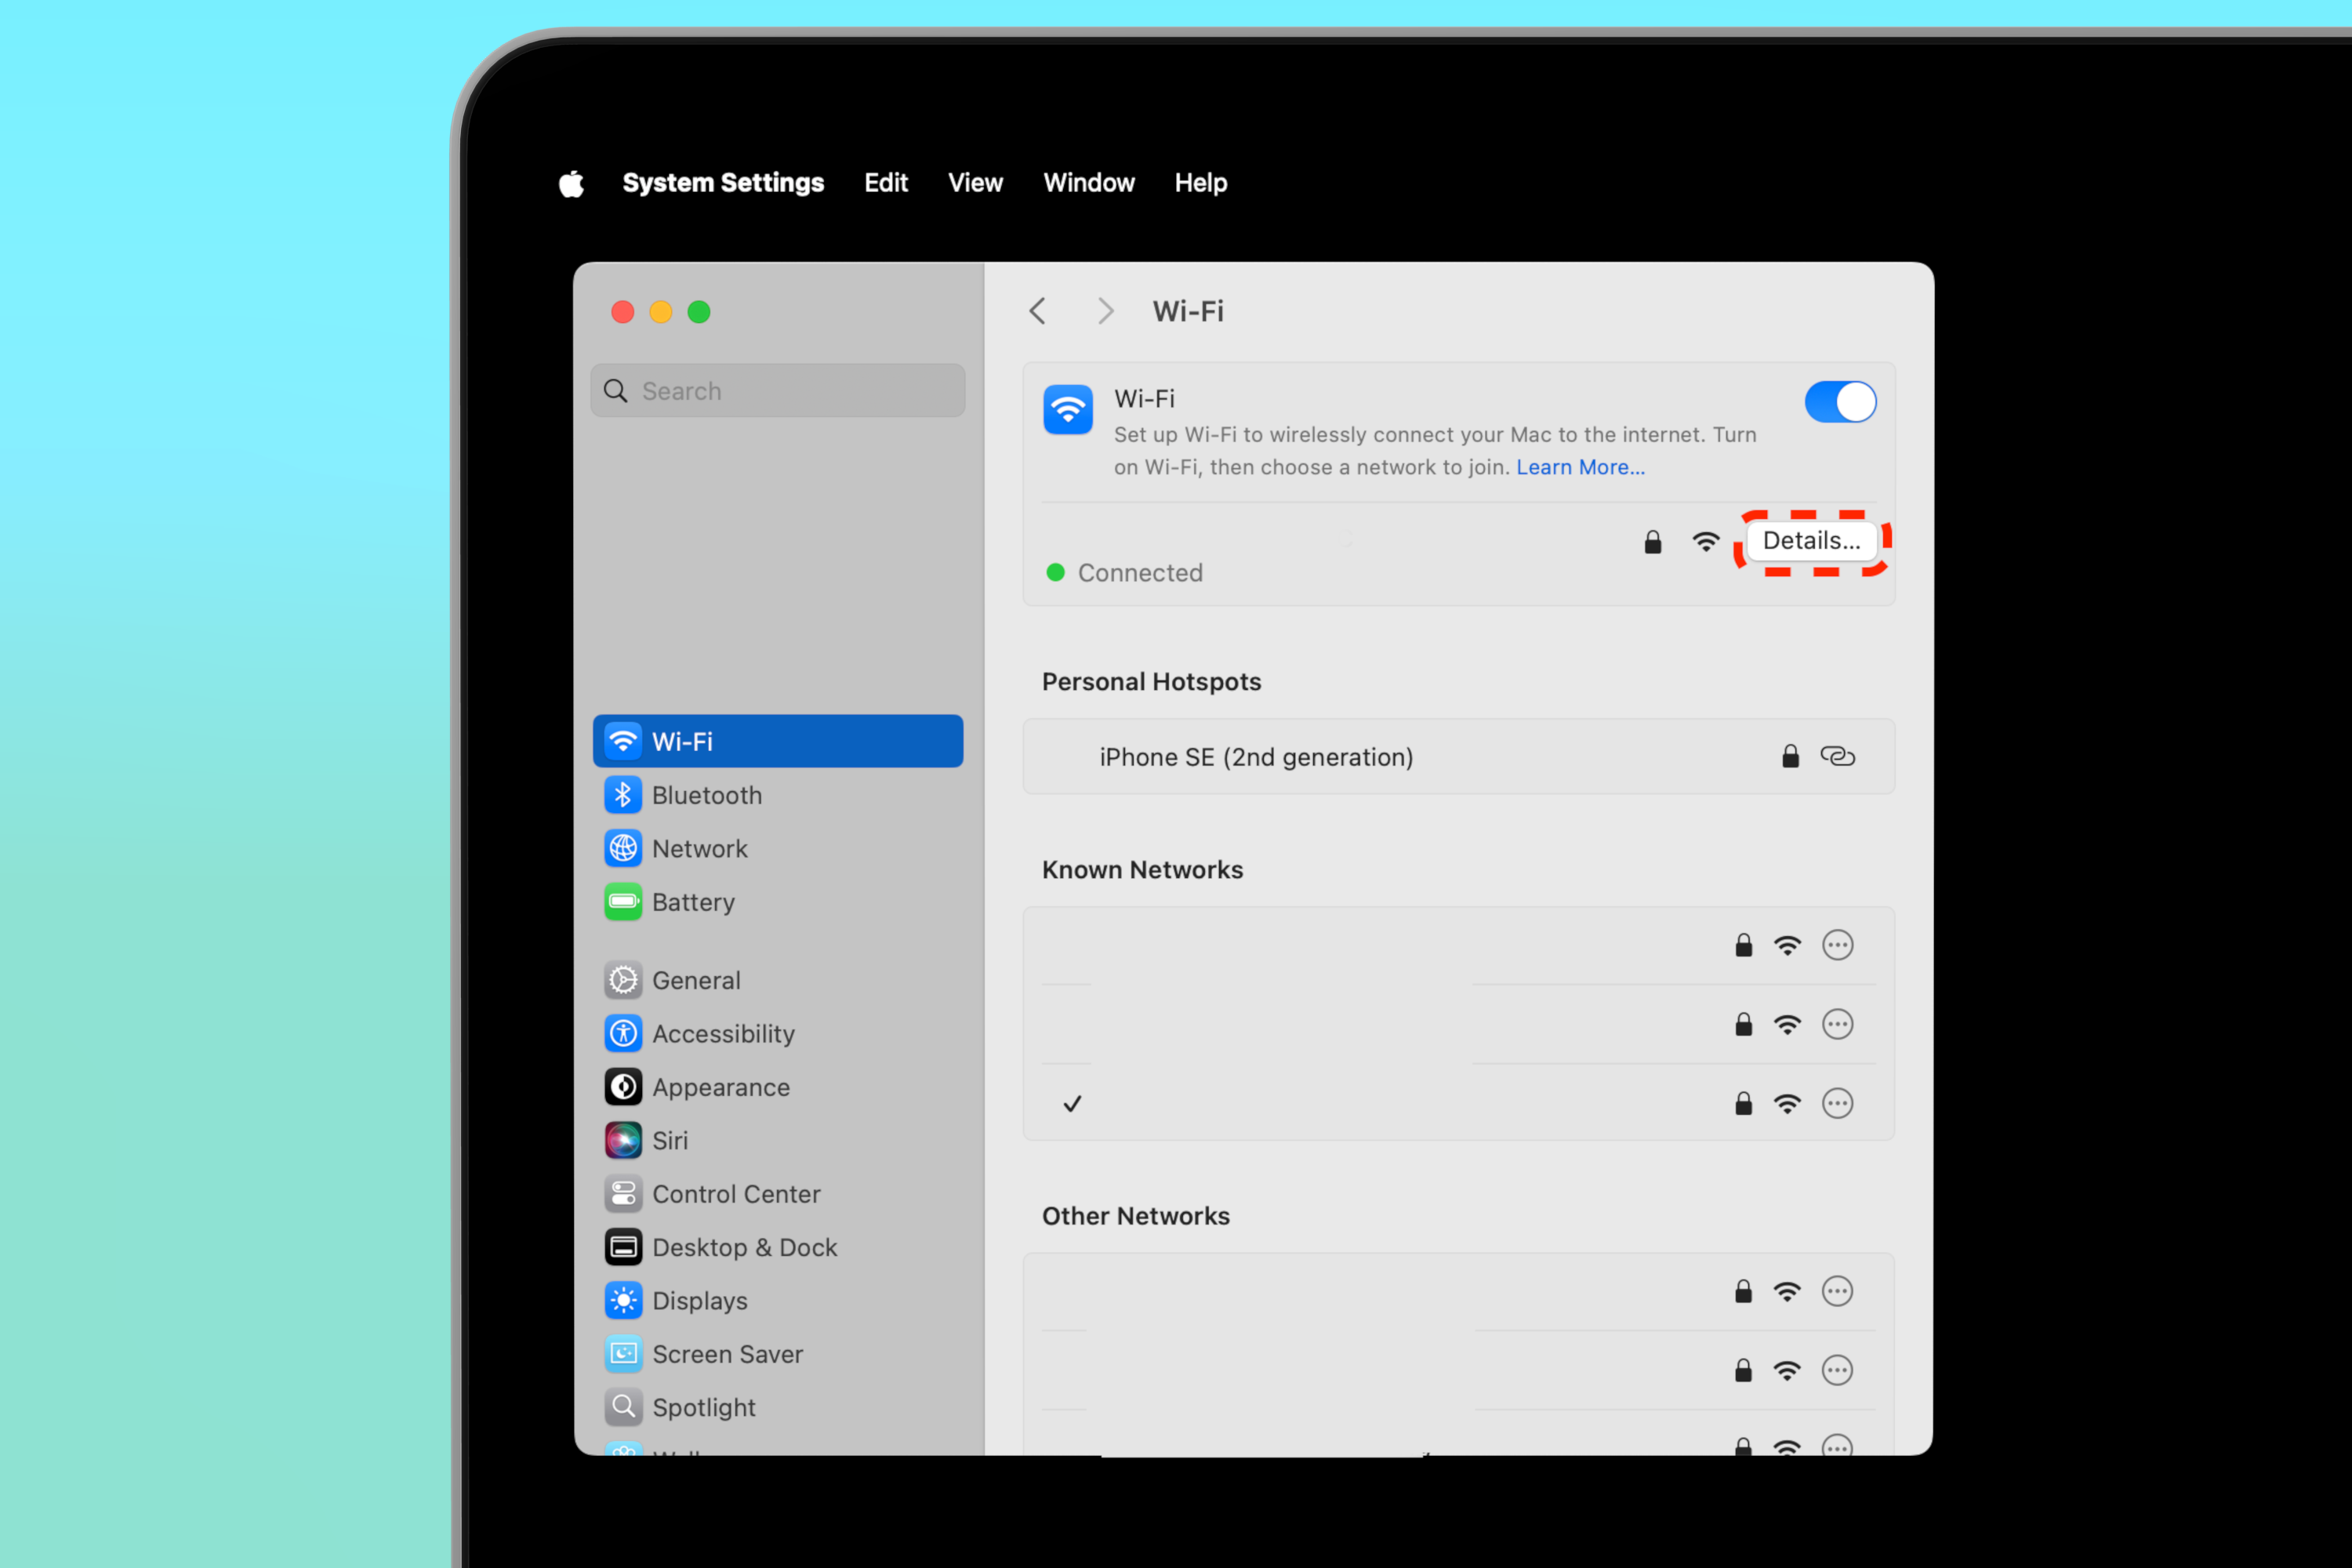Image resolution: width=2352 pixels, height=1568 pixels.
Task: Open the Edit menu
Action: [886, 183]
